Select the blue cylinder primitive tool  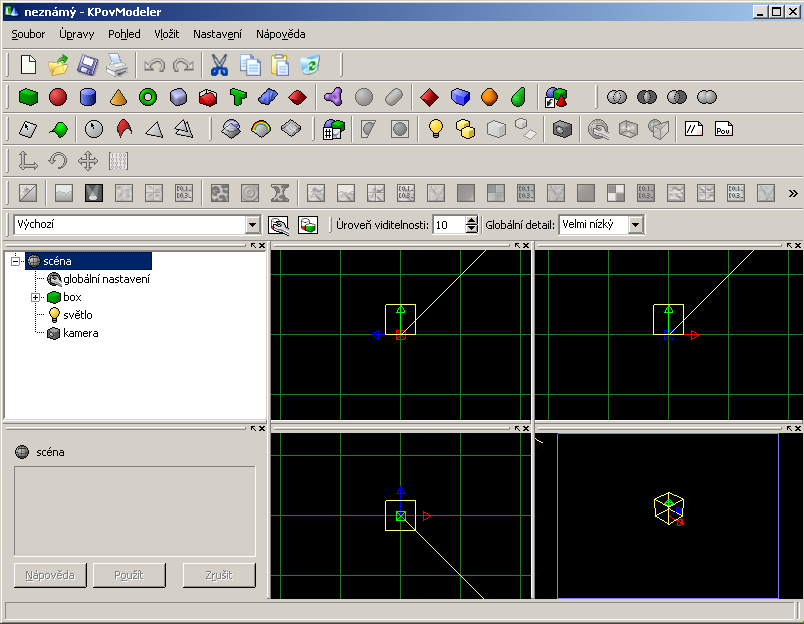(88, 97)
